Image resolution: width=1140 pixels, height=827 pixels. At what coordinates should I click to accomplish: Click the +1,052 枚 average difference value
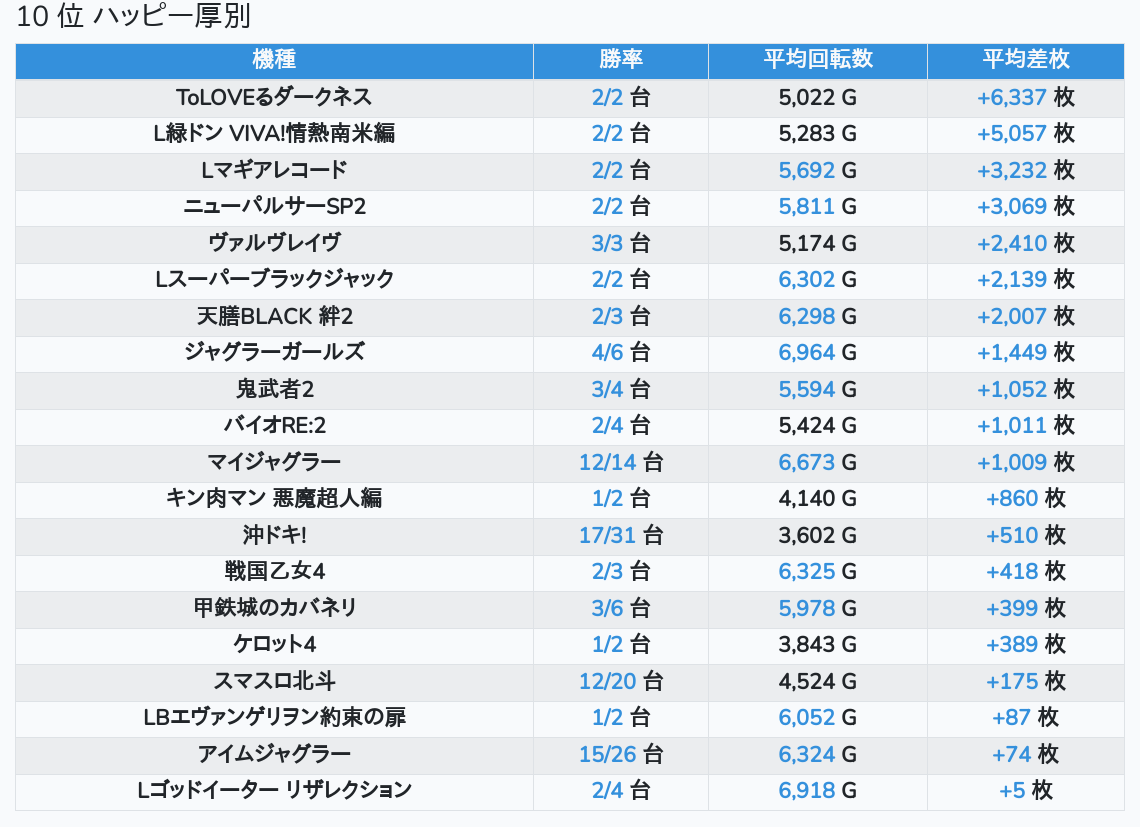click(x=1026, y=389)
